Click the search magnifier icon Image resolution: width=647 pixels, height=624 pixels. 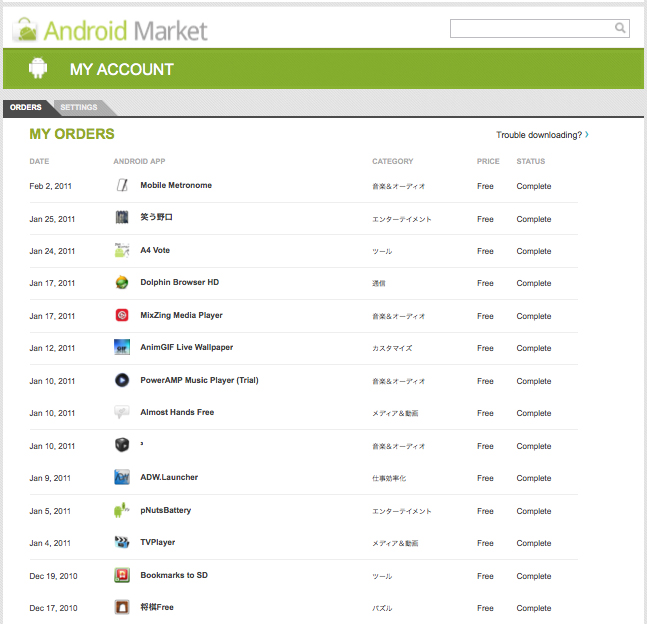pos(620,28)
